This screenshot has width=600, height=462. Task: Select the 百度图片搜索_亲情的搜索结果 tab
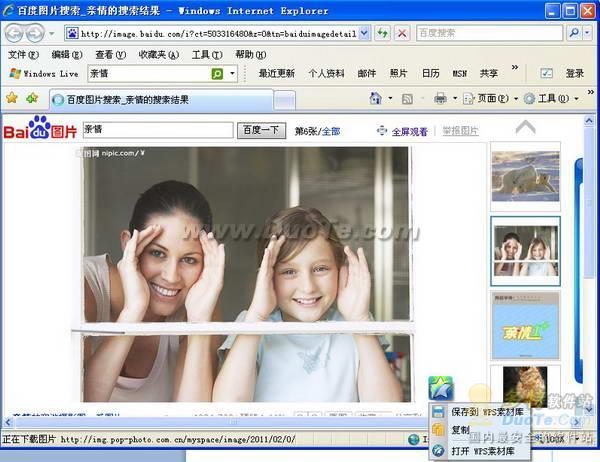click(x=161, y=100)
